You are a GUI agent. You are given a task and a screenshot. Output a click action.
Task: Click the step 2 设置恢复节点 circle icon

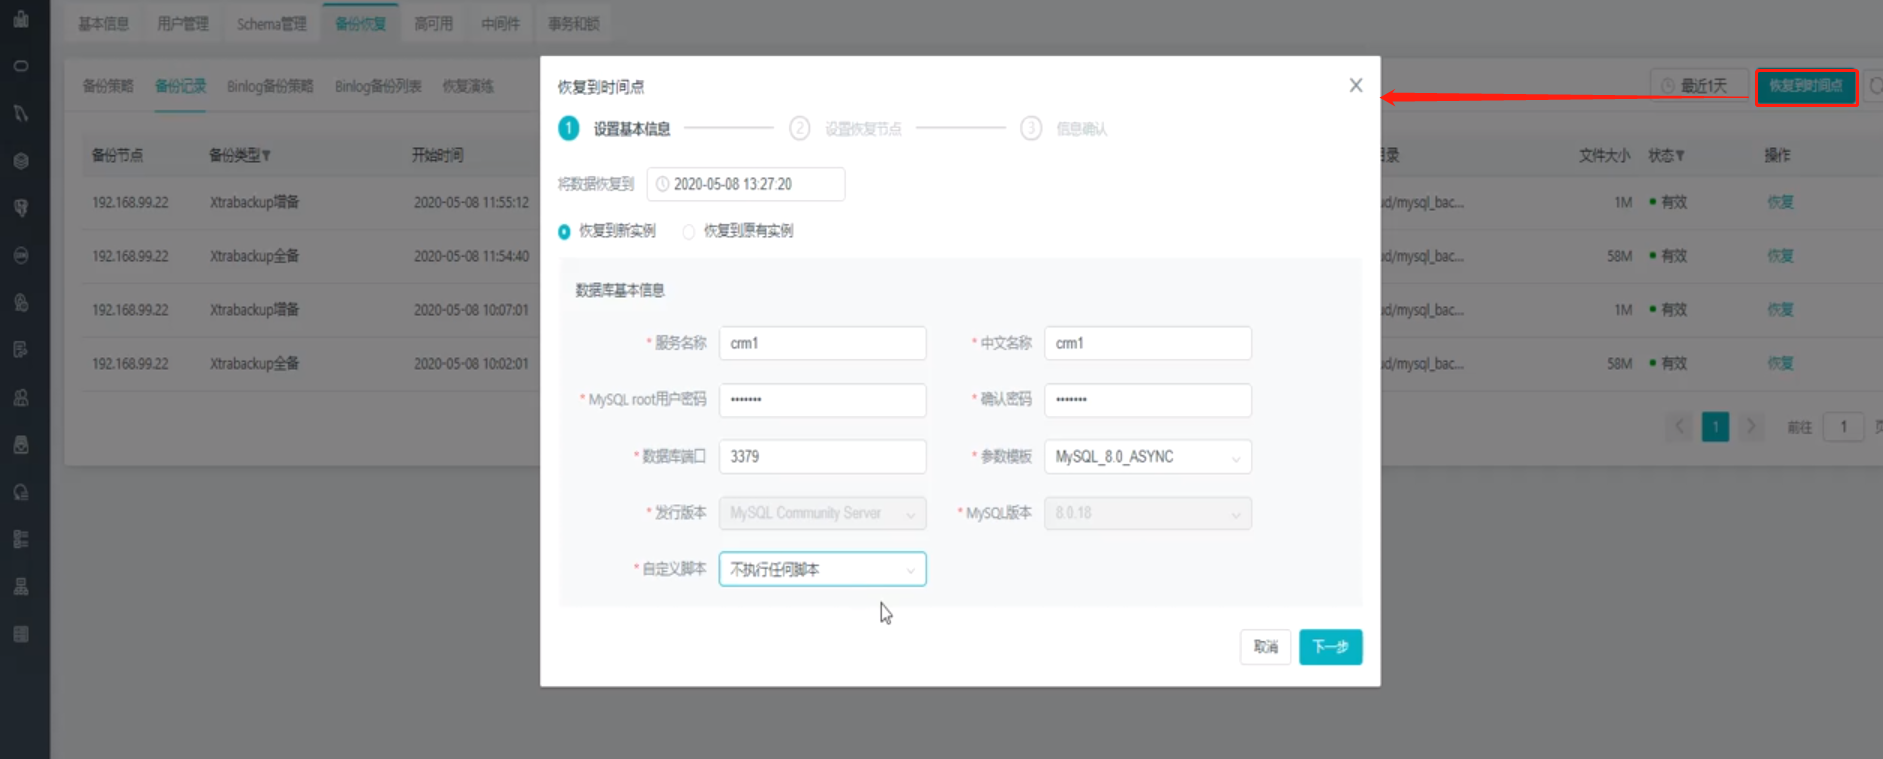click(799, 128)
